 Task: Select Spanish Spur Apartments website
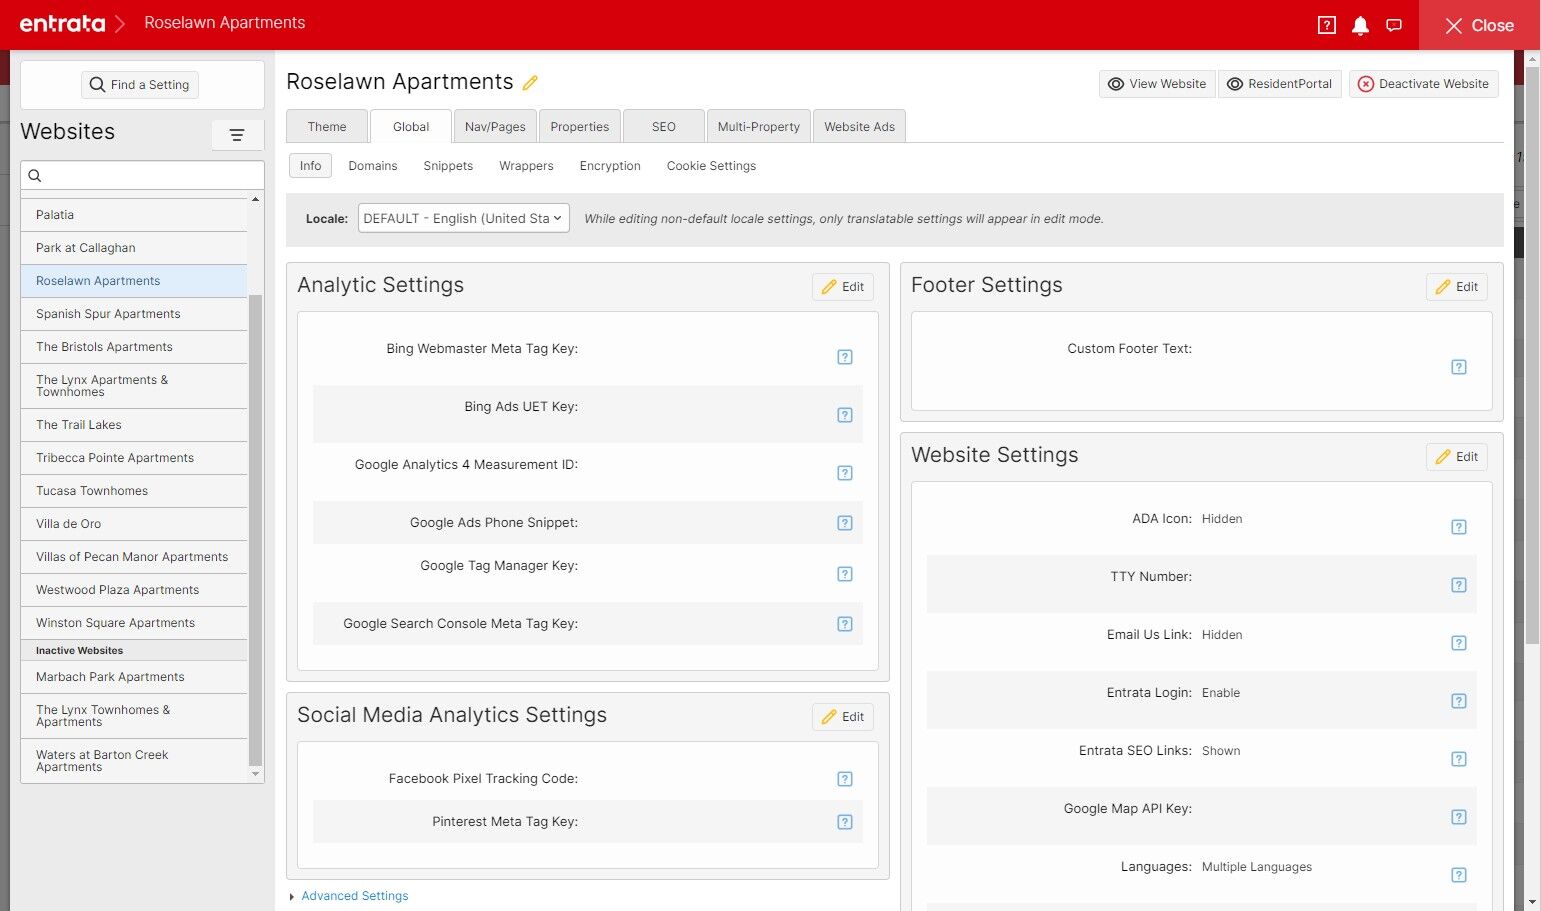(134, 314)
